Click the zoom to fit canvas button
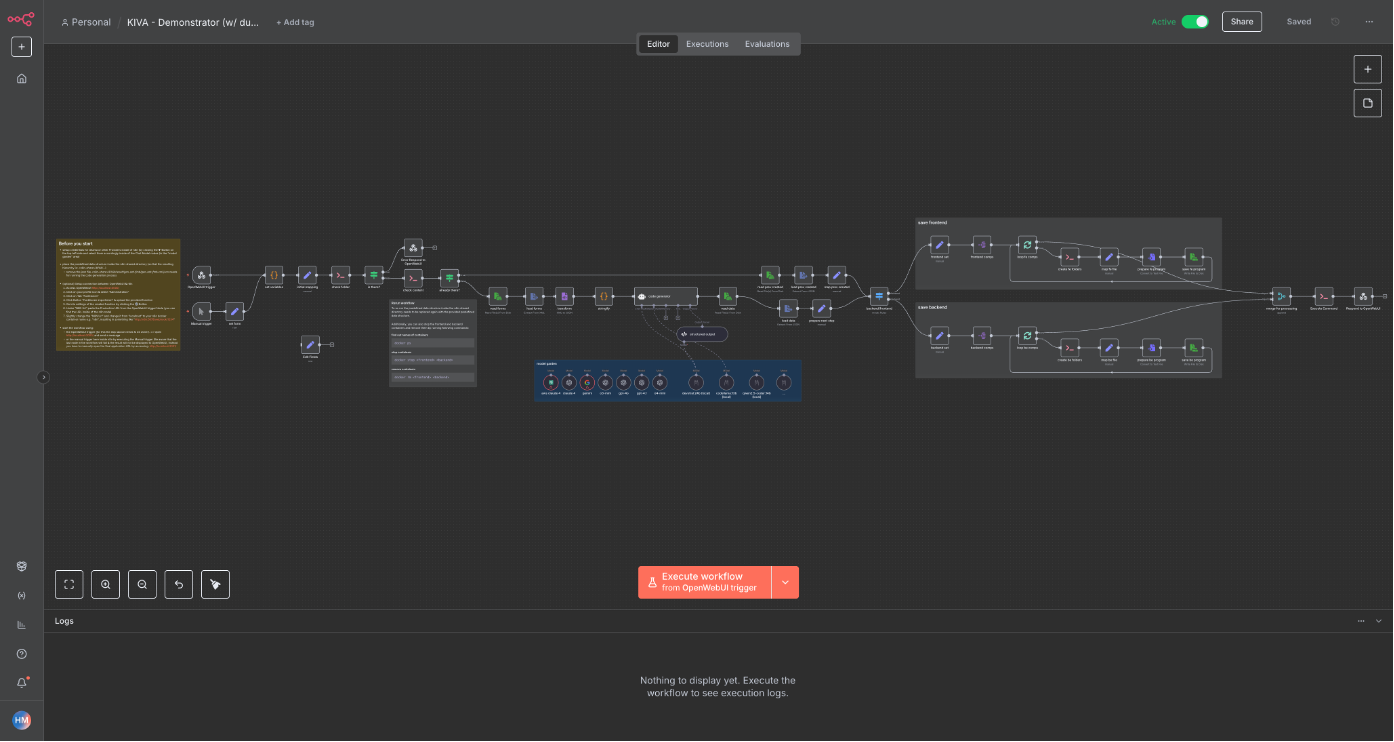Viewport: 1394px width, 742px height. [69, 584]
